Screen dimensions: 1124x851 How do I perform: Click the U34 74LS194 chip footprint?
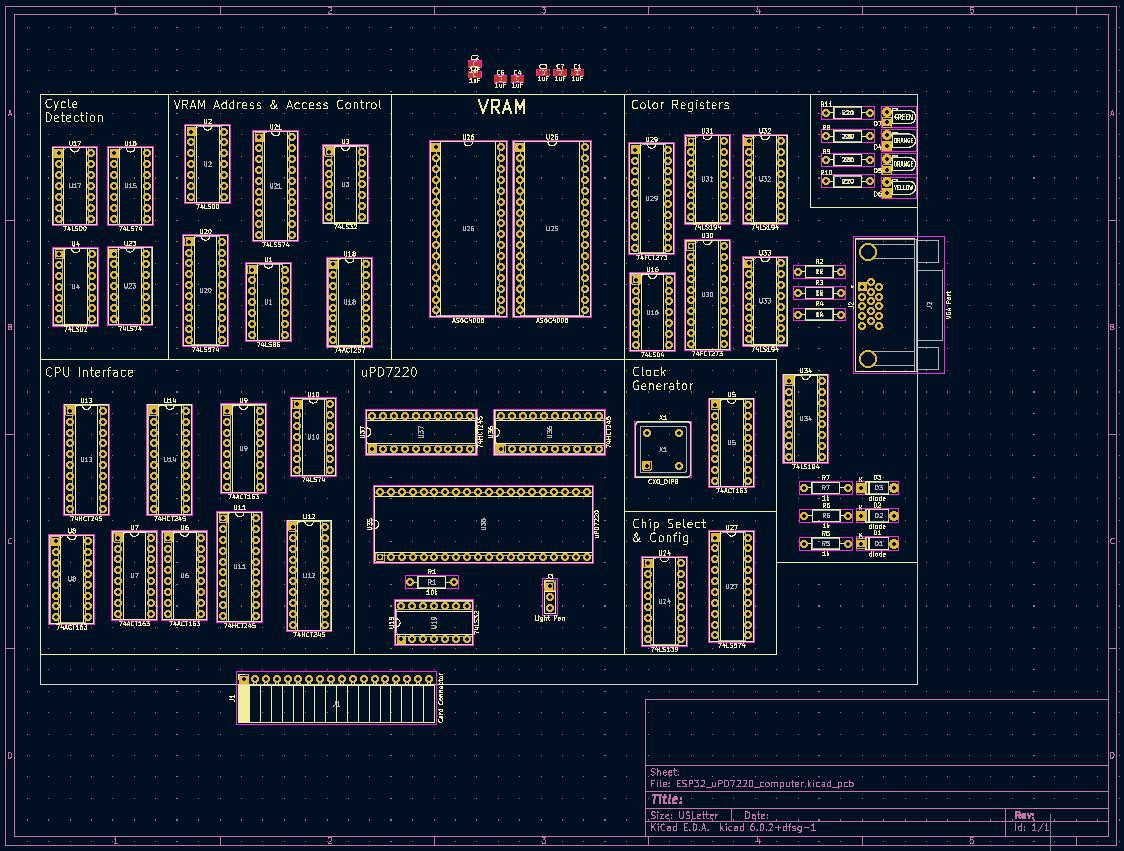[x=805, y=419]
